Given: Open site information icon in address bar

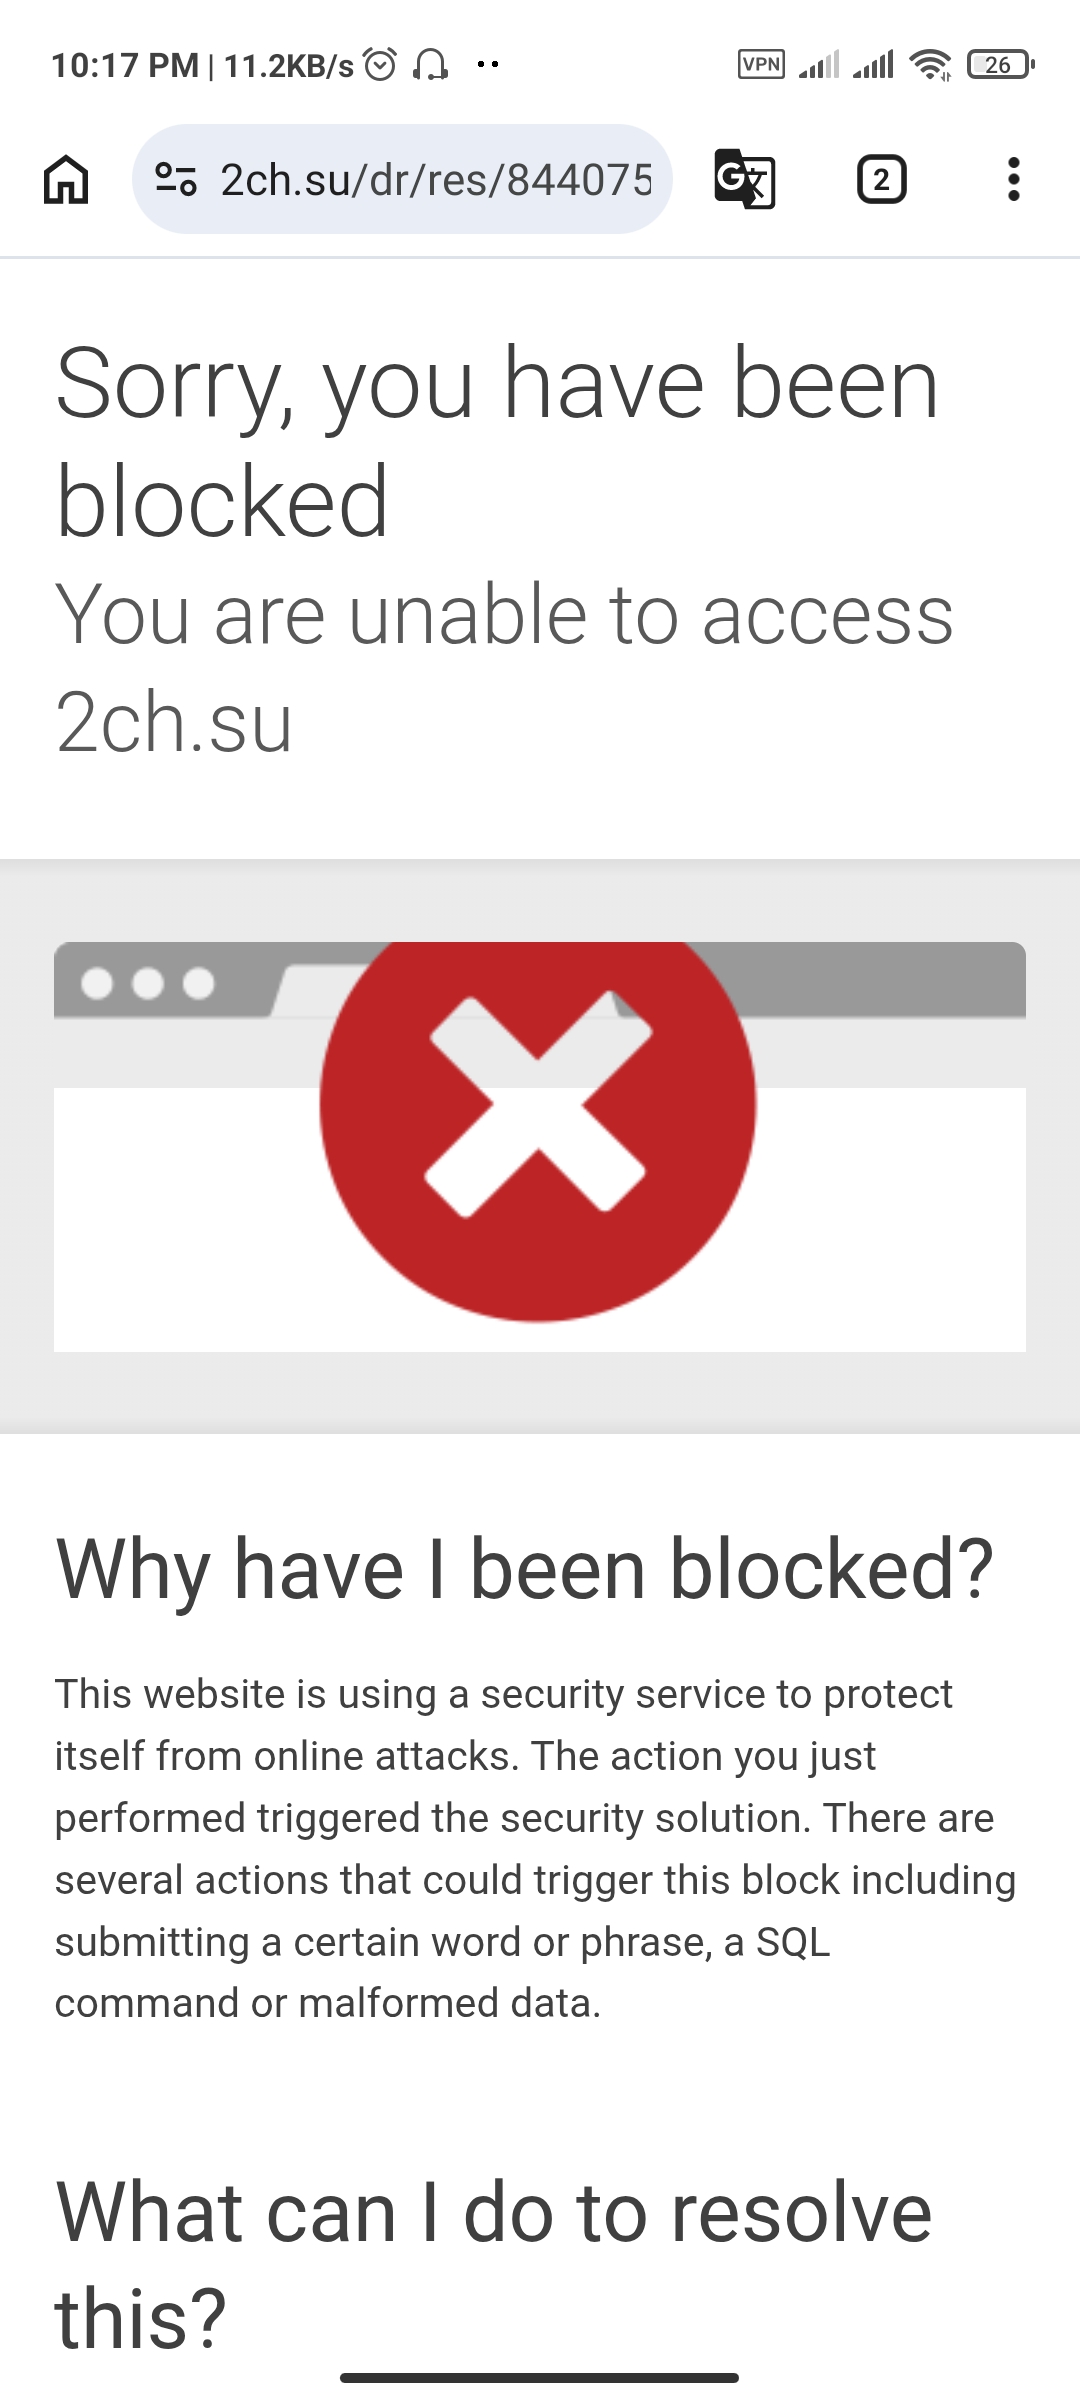Looking at the screenshot, I should 176,180.
